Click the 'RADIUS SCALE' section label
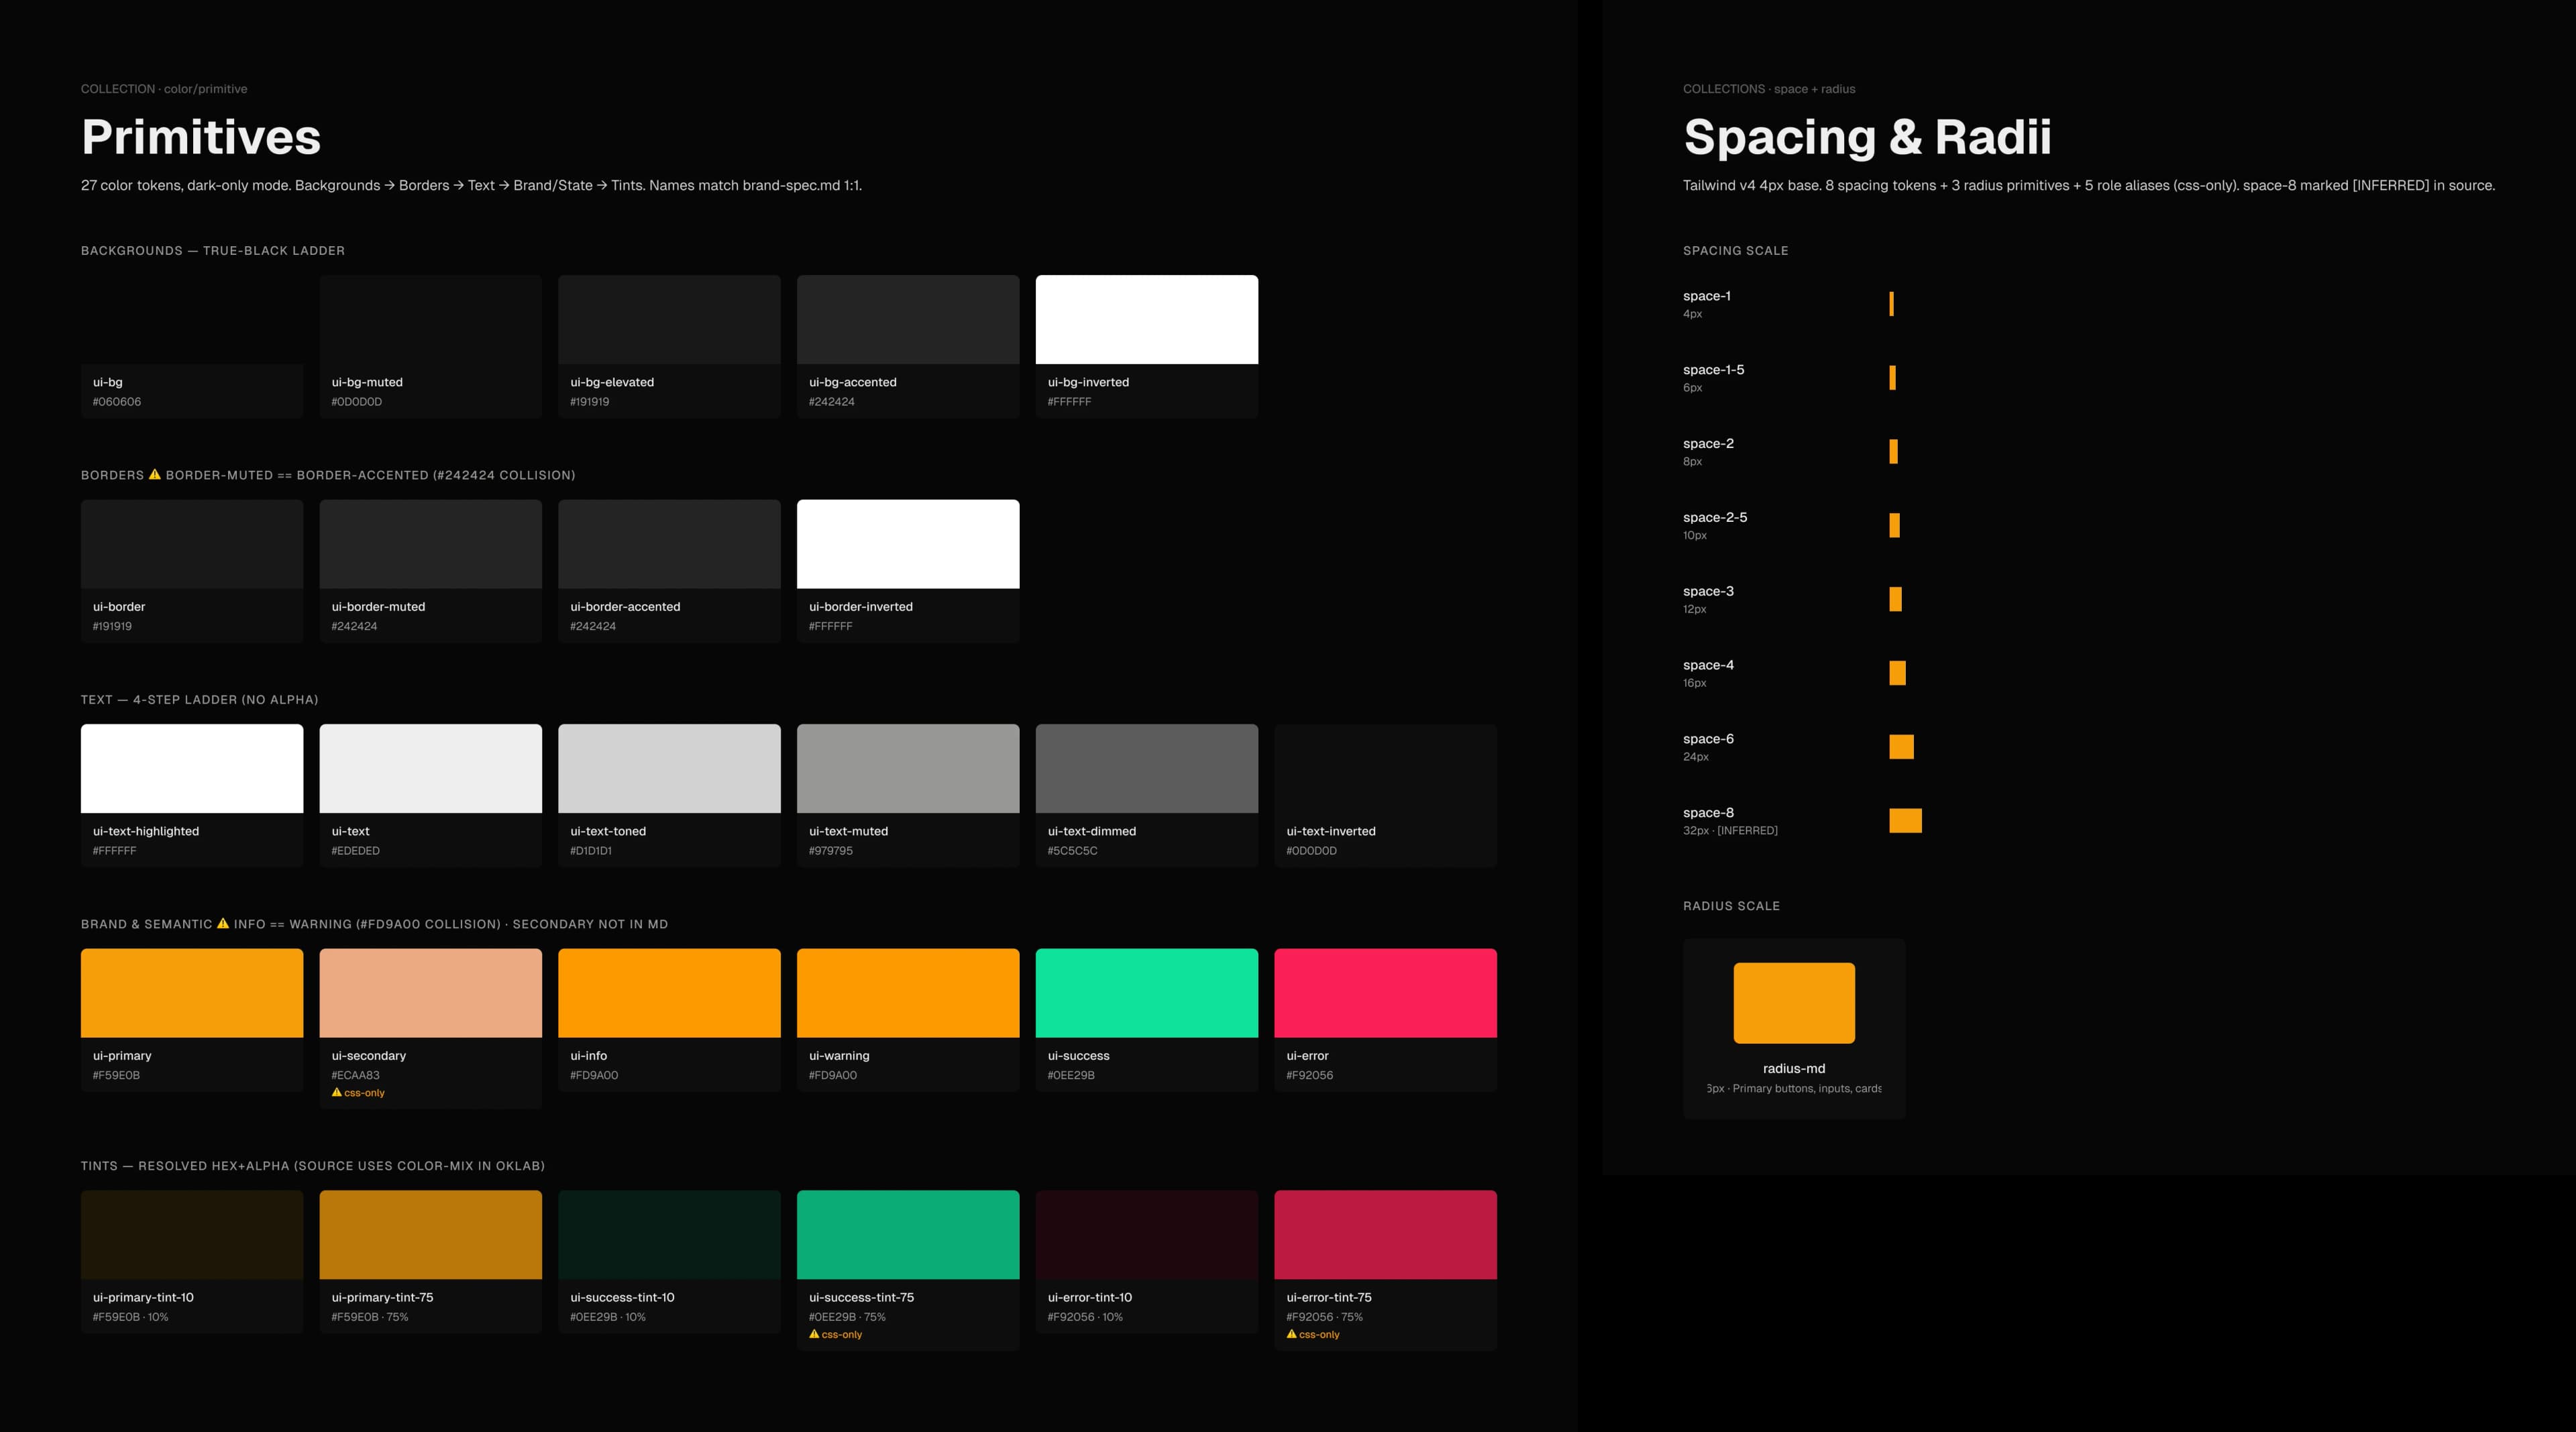Screen dimensions: 2576x1432 click(x=1731, y=906)
